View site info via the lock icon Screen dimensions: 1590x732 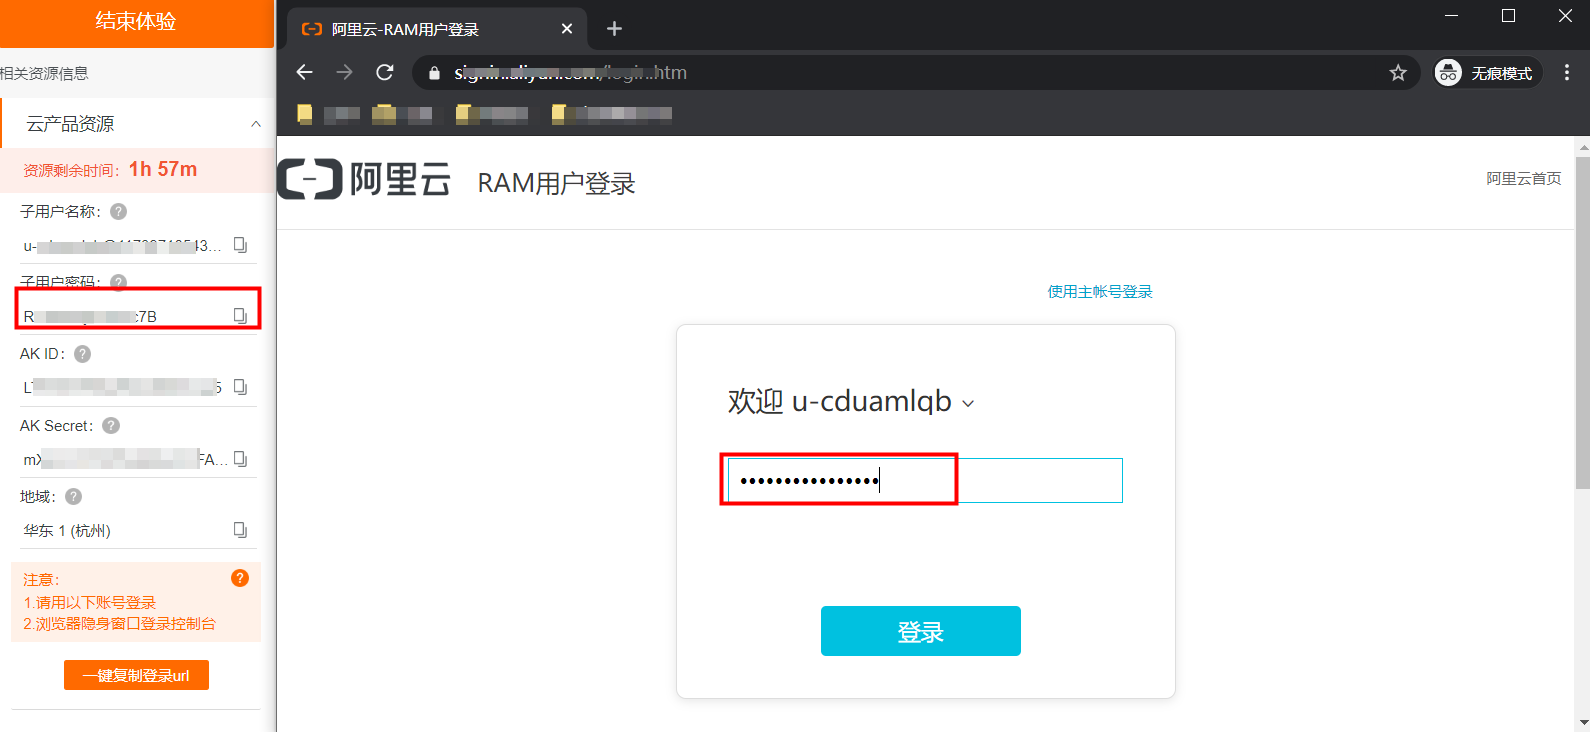pyautogui.click(x=434, y=73)
